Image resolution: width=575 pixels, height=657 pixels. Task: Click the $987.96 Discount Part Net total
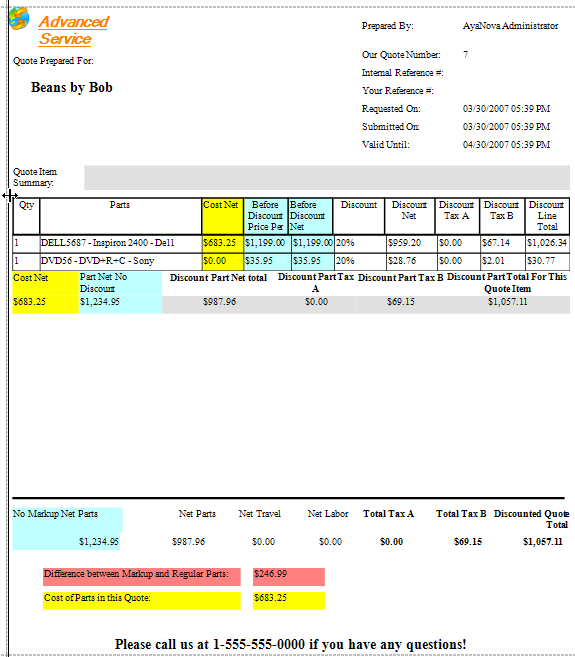pos(219,302)
